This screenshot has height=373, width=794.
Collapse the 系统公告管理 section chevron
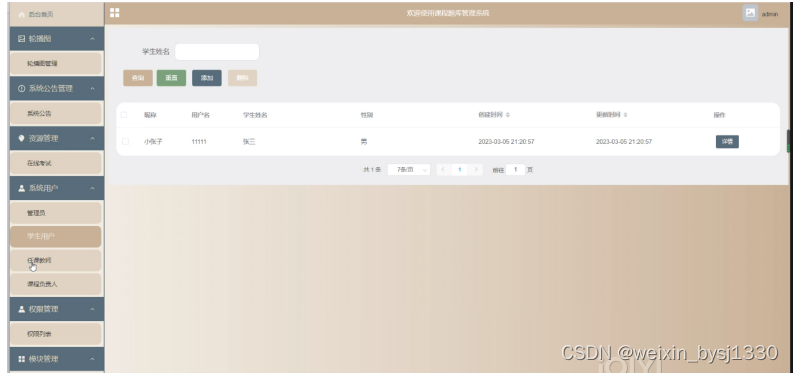pyautogui.click(x=92, y=89)
